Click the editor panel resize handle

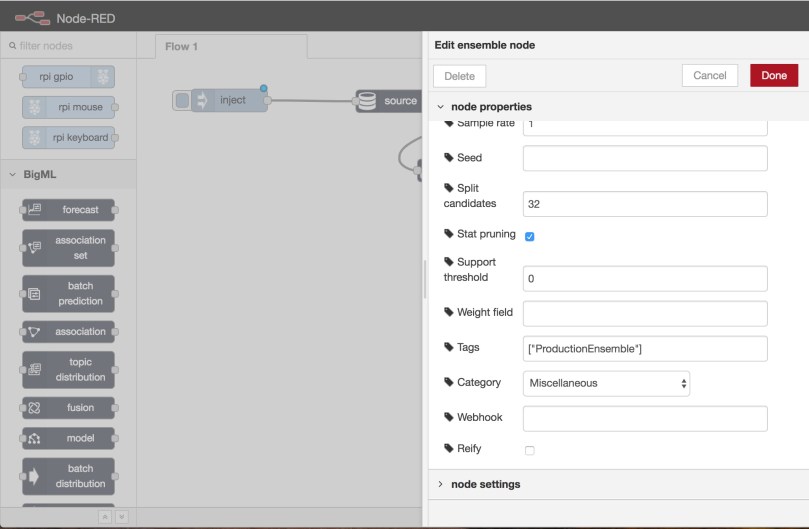pyautogui.click(x=425, y=279)
